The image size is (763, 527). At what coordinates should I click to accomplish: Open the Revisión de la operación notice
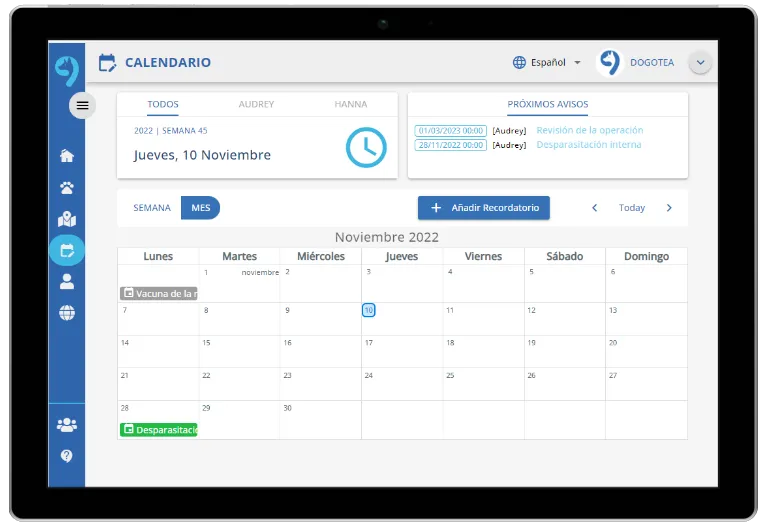590,130
